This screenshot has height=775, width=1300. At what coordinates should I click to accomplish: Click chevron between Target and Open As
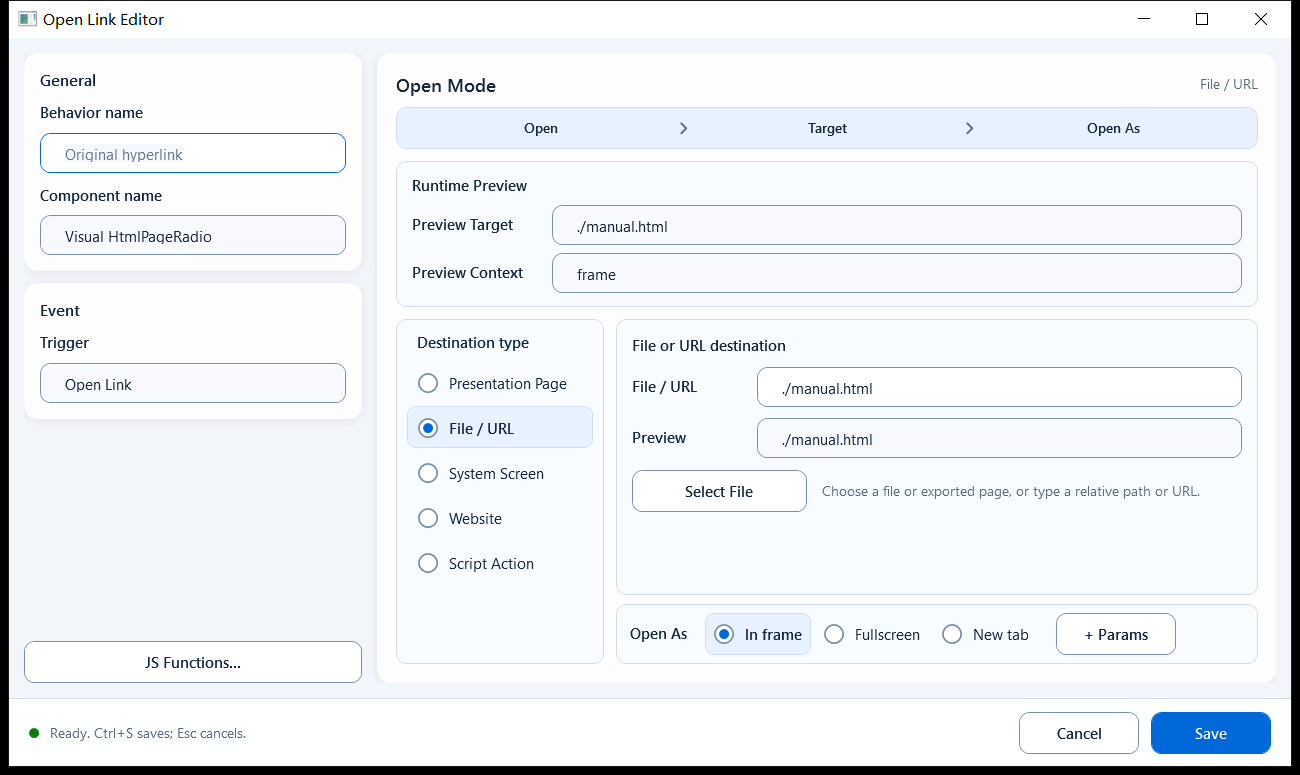tap(970, 128)
